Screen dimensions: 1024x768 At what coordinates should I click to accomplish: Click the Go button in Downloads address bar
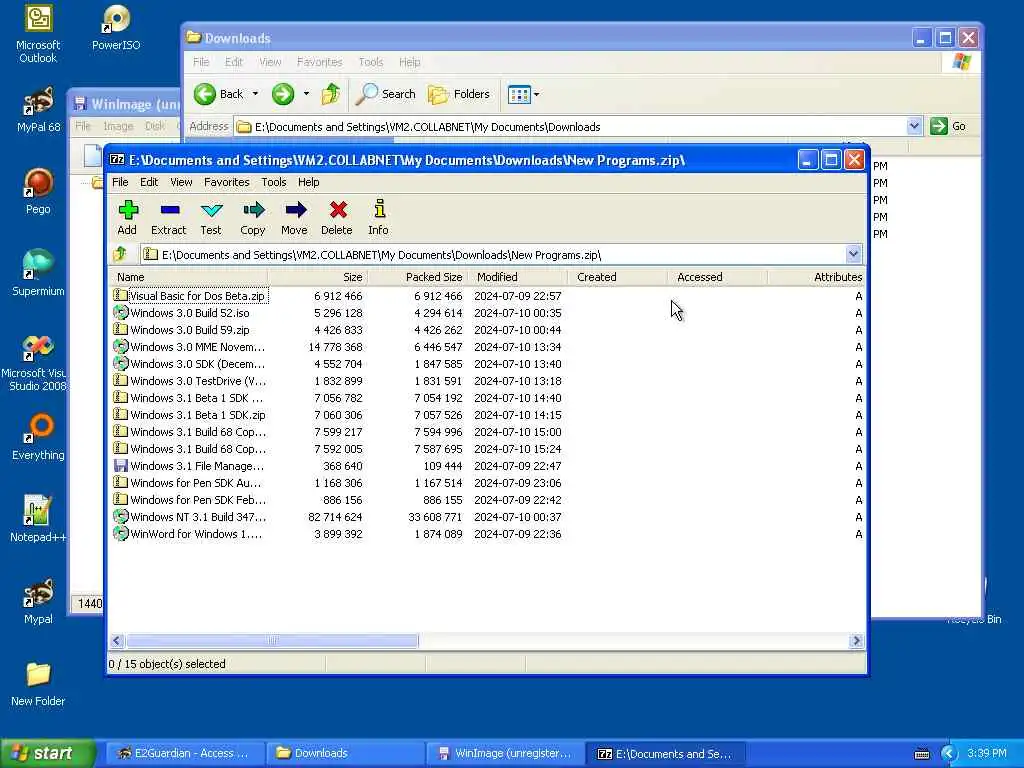(948, 126)
